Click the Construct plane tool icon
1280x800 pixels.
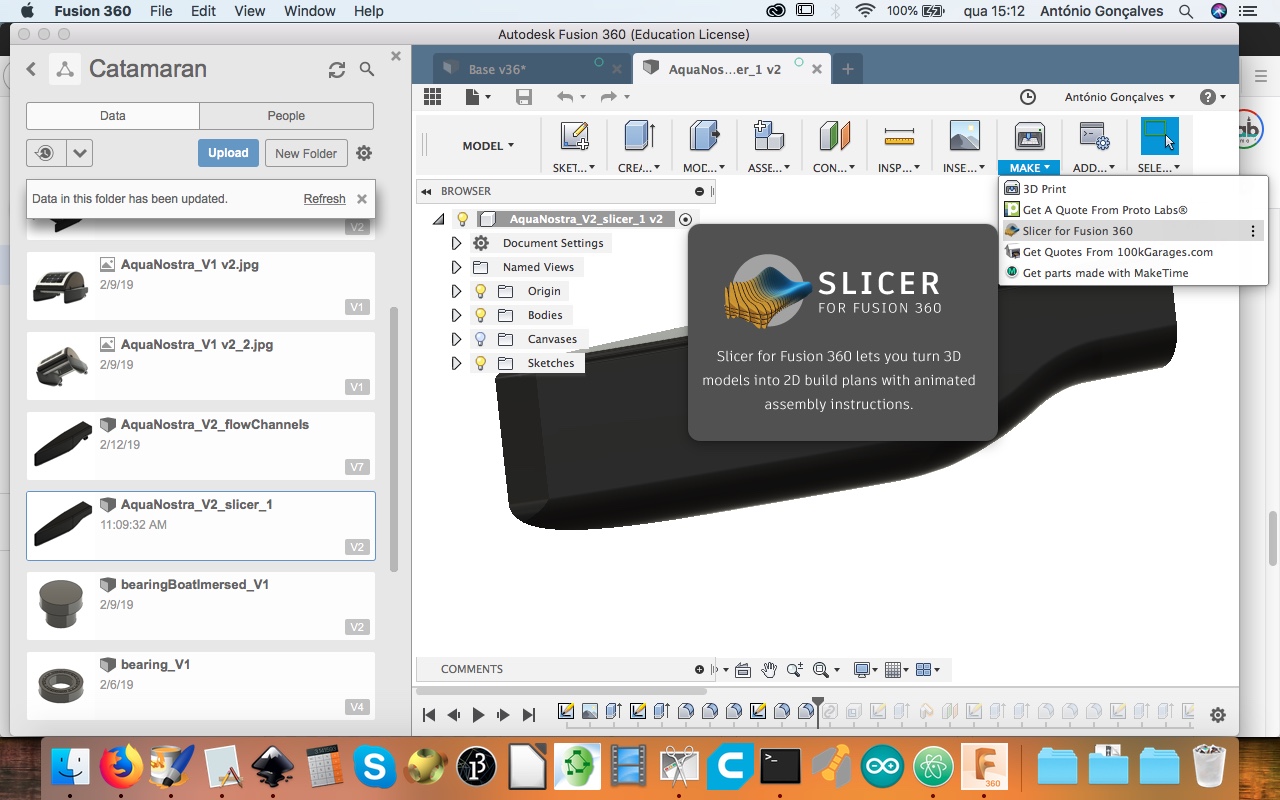[834, 136]
